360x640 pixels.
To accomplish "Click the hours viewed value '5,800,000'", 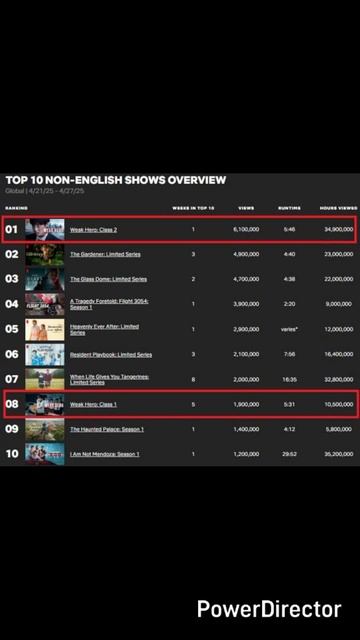I will 339,429.
